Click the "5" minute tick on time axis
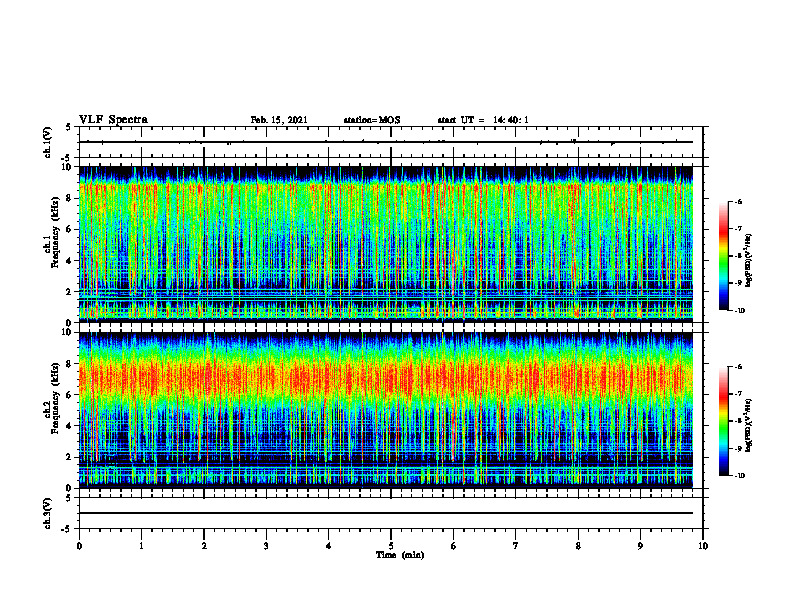Viewport: 792px width, 612px height. pyautogui.click(x=391, y=546)
